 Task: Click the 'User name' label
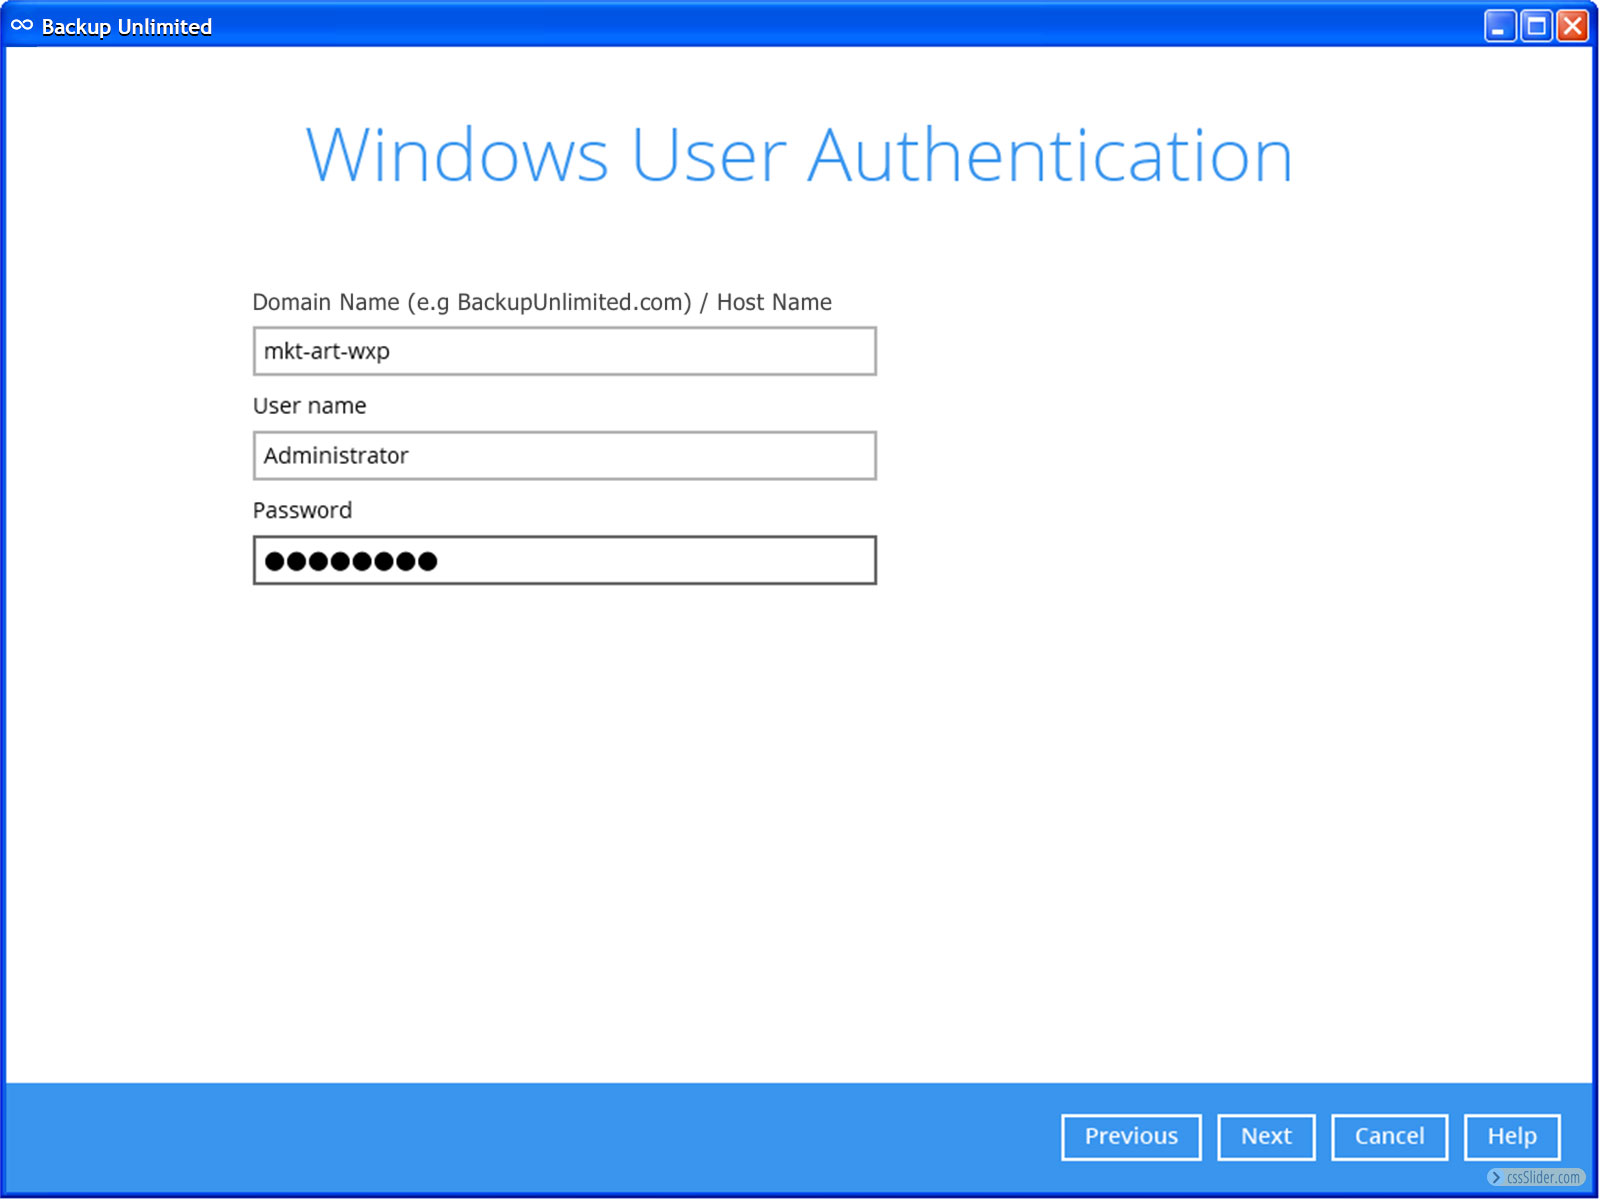[309, 406]
